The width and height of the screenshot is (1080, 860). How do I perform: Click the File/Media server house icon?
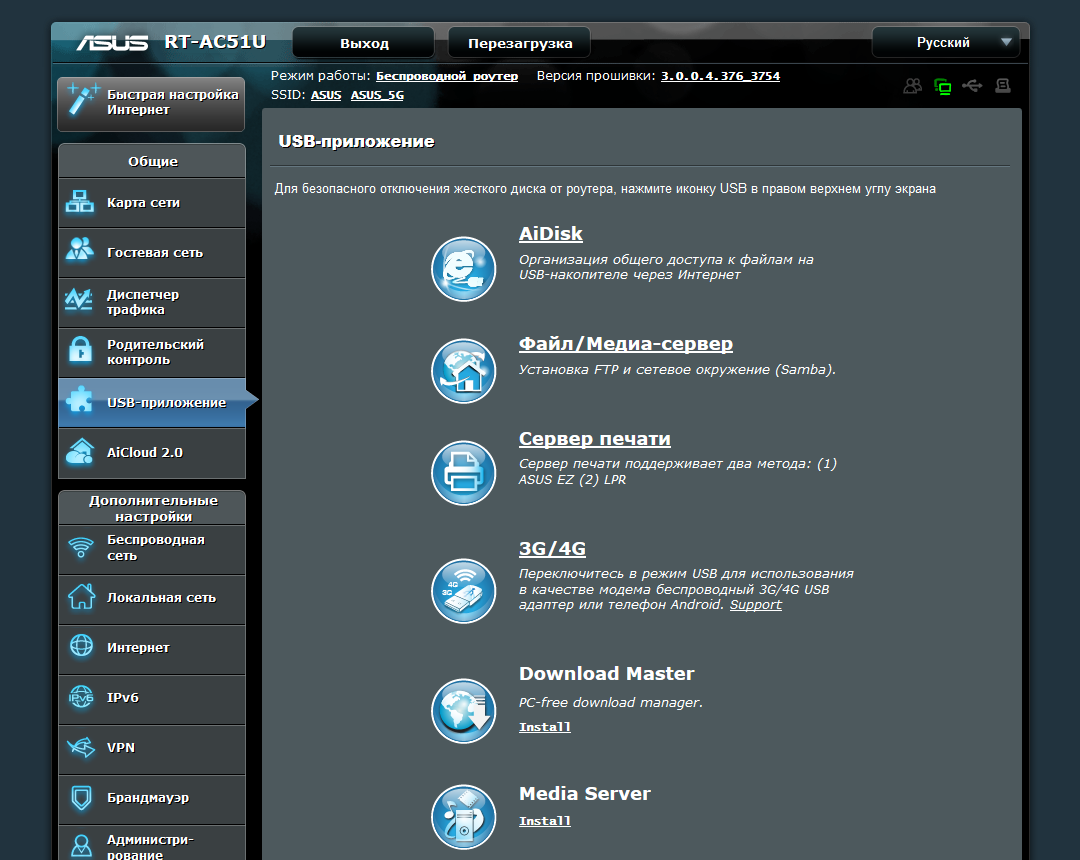(464, 371)
